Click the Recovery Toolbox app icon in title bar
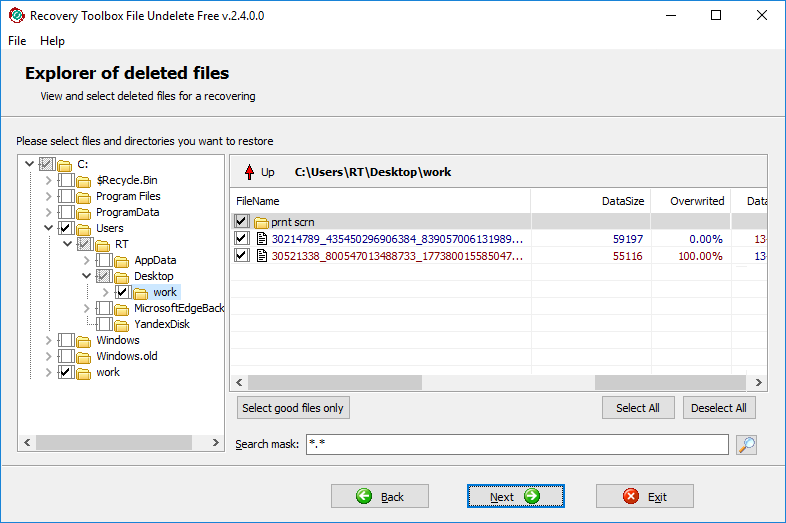Viewport: 786px width, 523px height. (x=17, y=16)
